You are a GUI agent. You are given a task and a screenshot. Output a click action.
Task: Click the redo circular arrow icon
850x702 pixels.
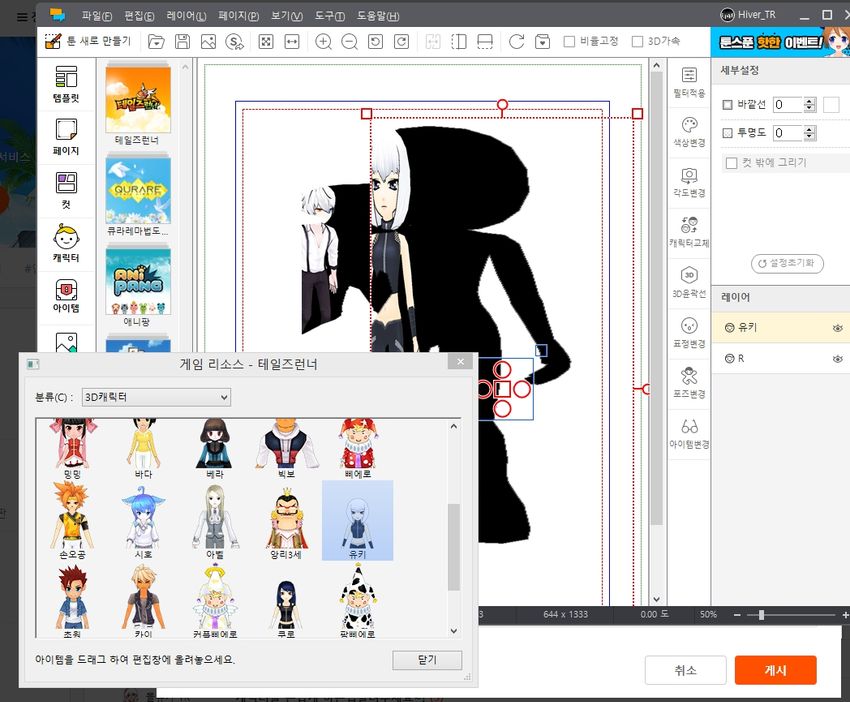tap(516, 41)
